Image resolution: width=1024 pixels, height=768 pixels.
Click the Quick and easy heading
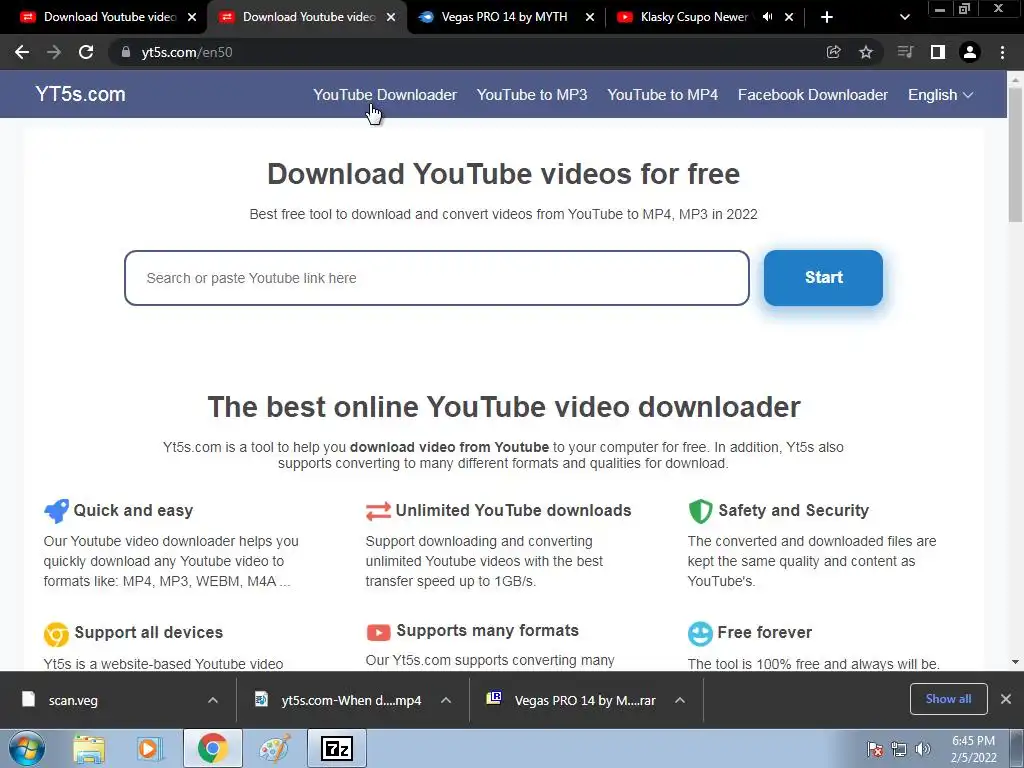133,510
